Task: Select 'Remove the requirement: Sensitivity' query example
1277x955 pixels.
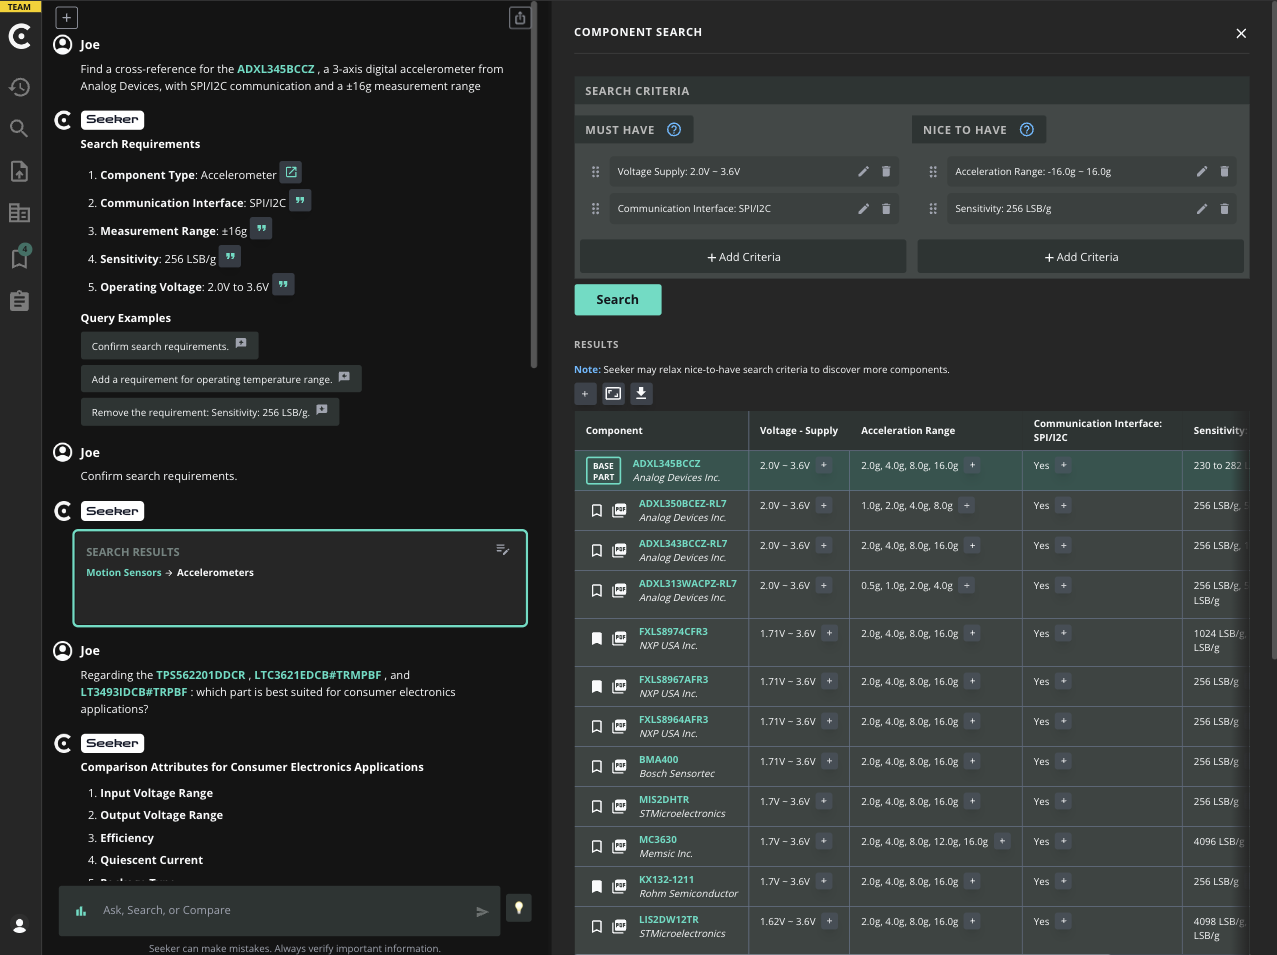Action: tap(210, 412)
